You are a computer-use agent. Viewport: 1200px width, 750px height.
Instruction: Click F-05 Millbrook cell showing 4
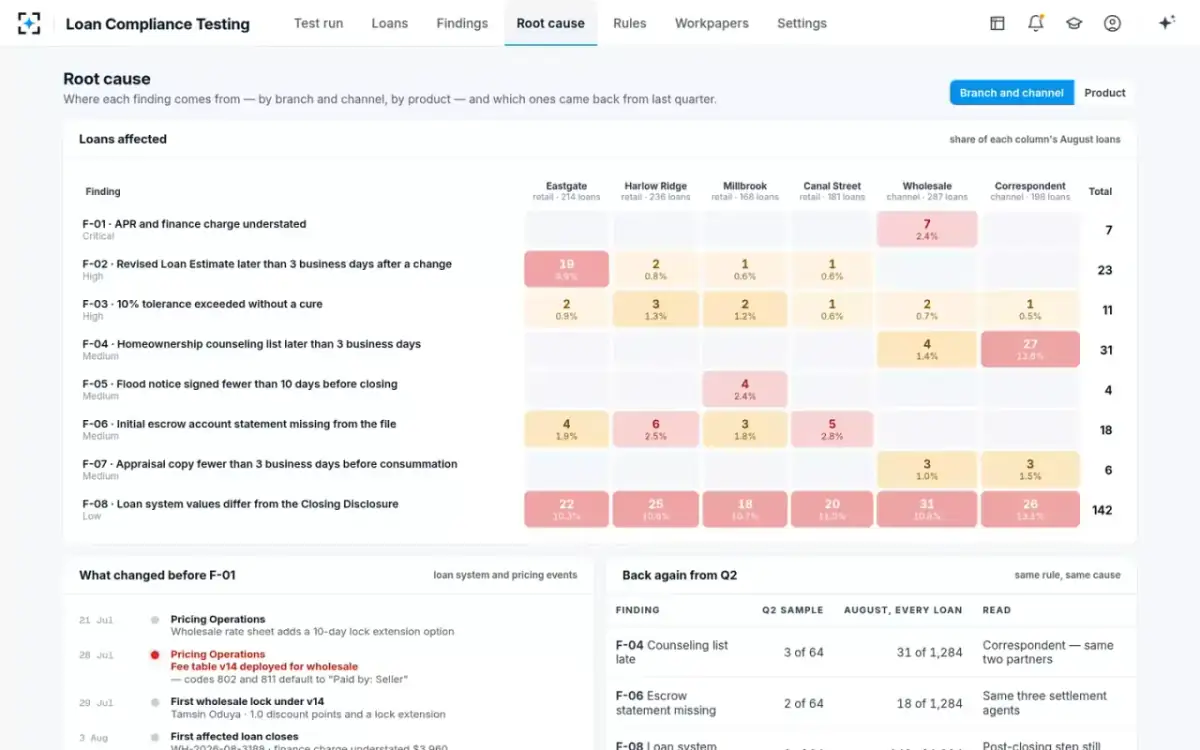[x=745, y=390]
